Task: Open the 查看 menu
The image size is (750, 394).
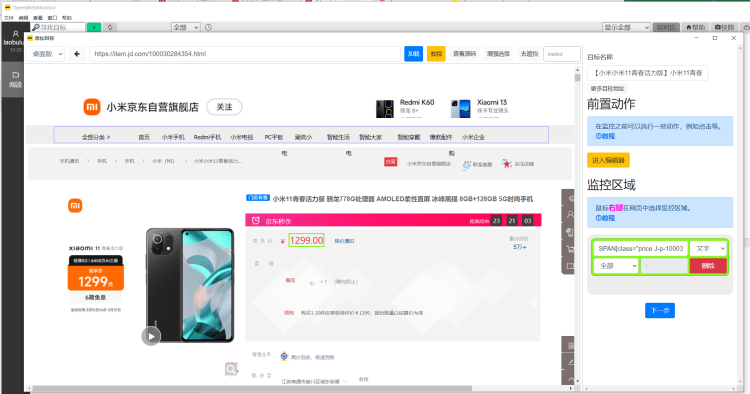Action: coord(38,18)
